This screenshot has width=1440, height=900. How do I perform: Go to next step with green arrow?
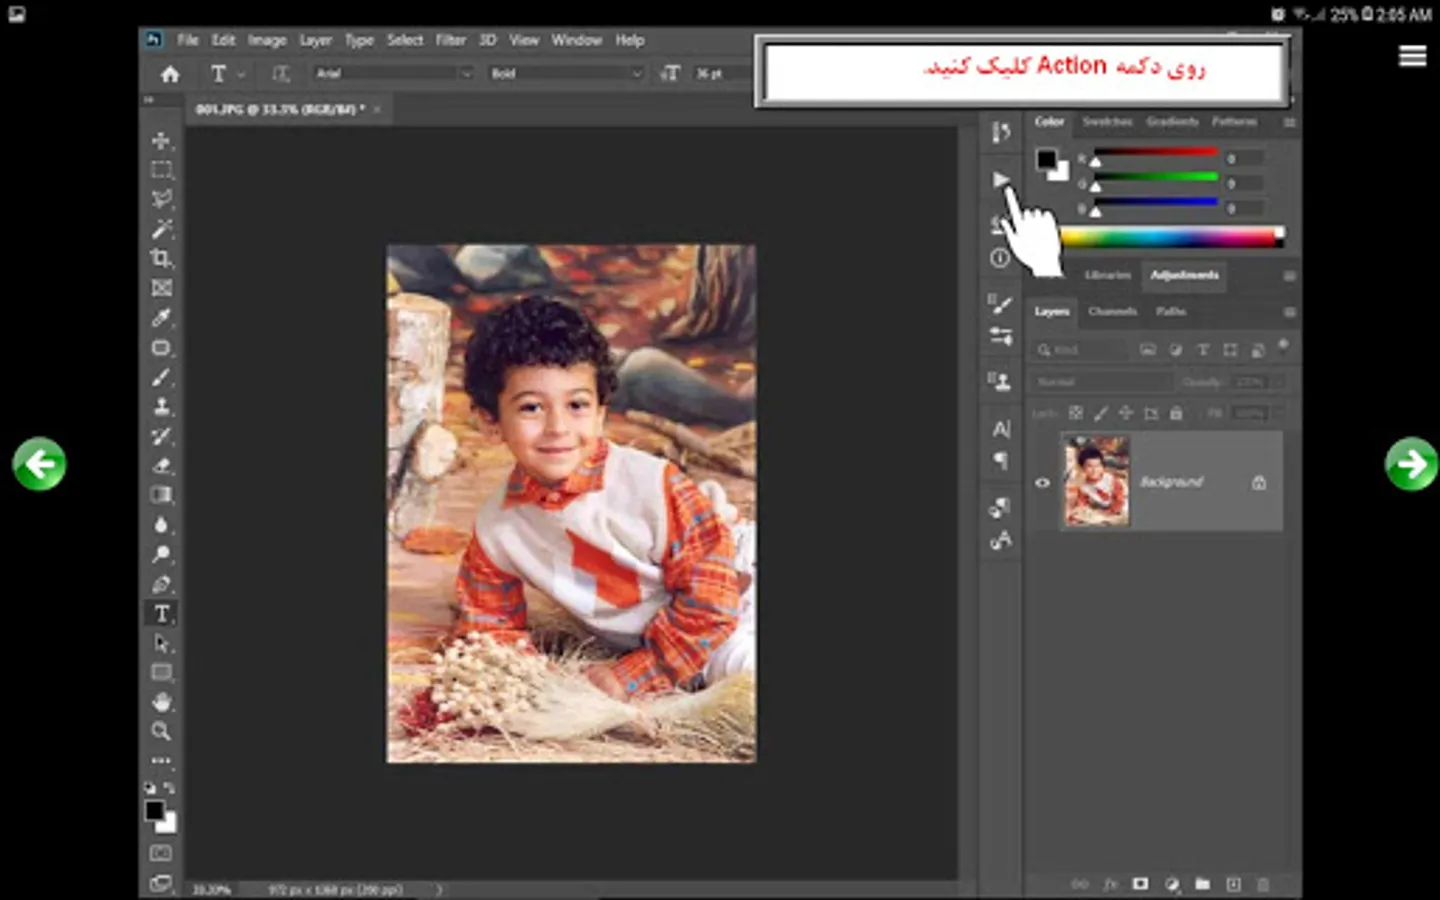tap(1411, 464)
